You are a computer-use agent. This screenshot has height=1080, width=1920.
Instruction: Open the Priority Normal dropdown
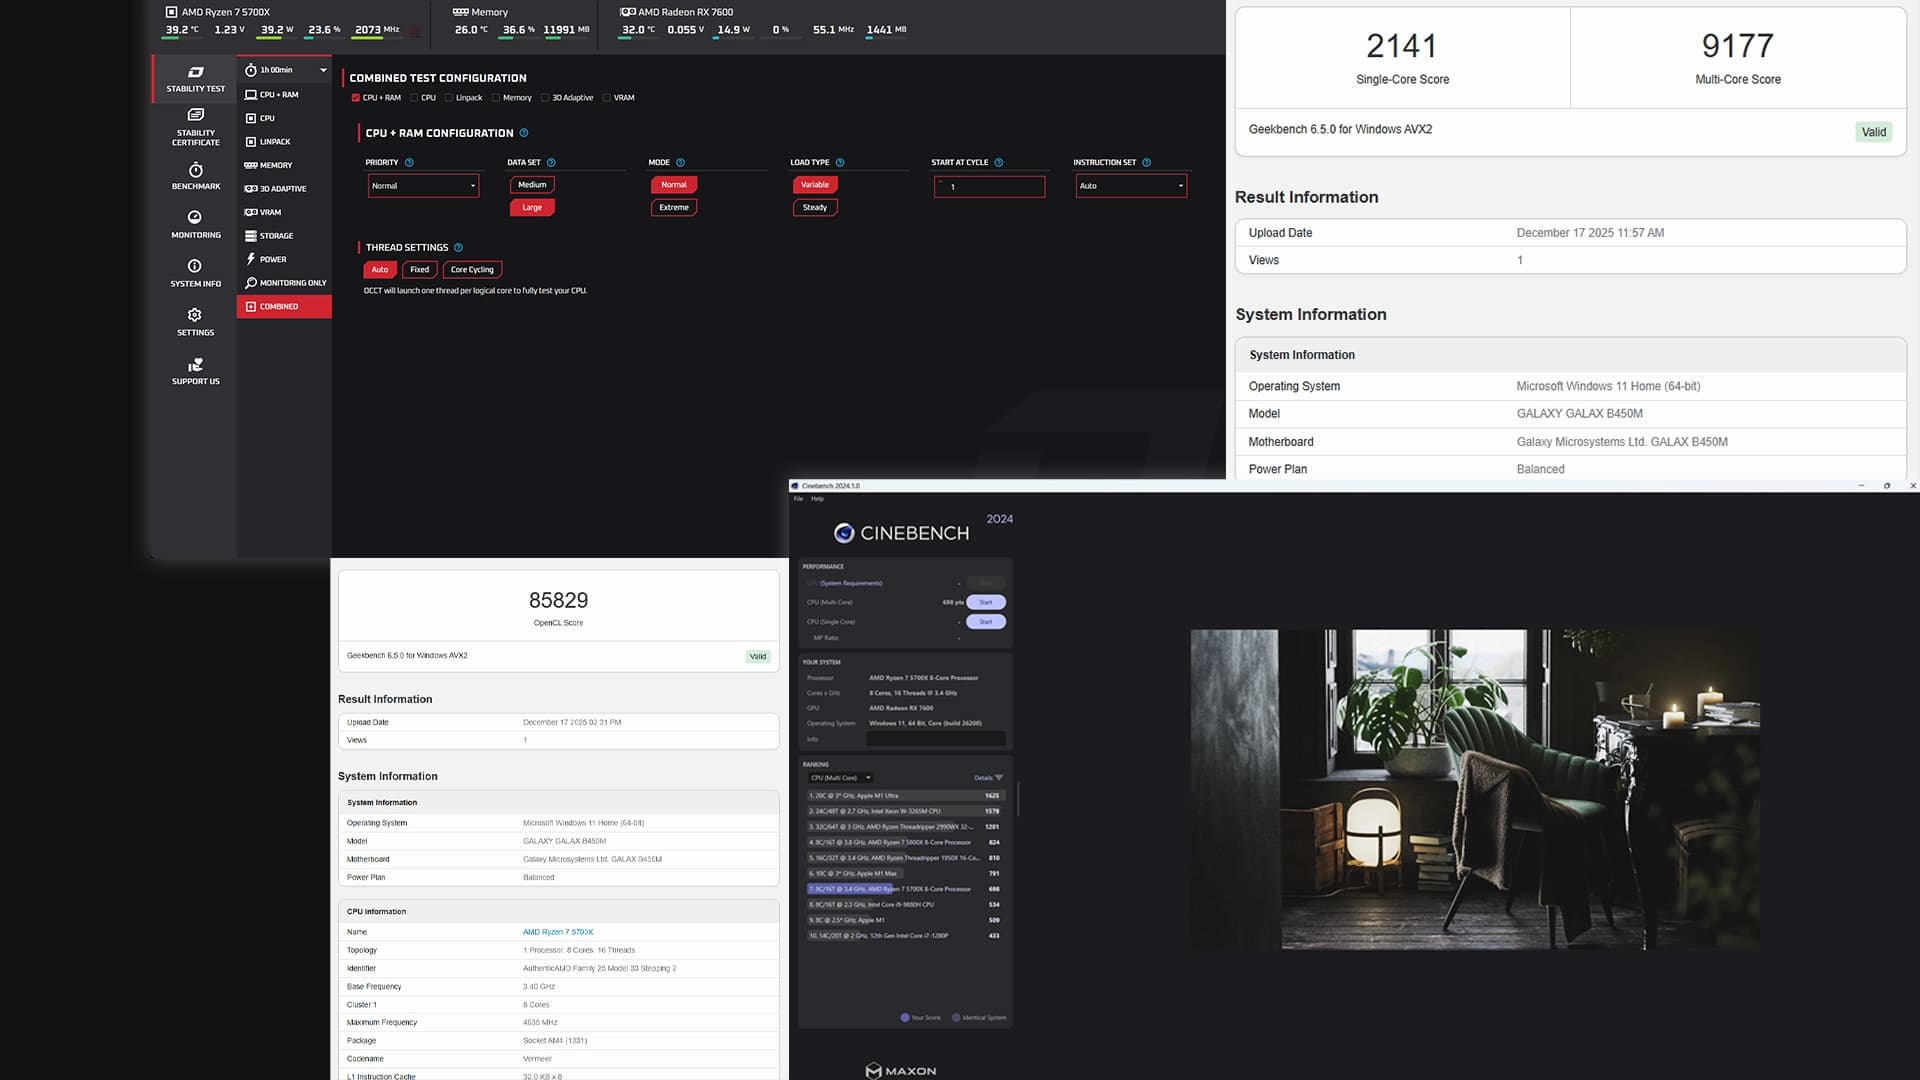coord(424,186)
